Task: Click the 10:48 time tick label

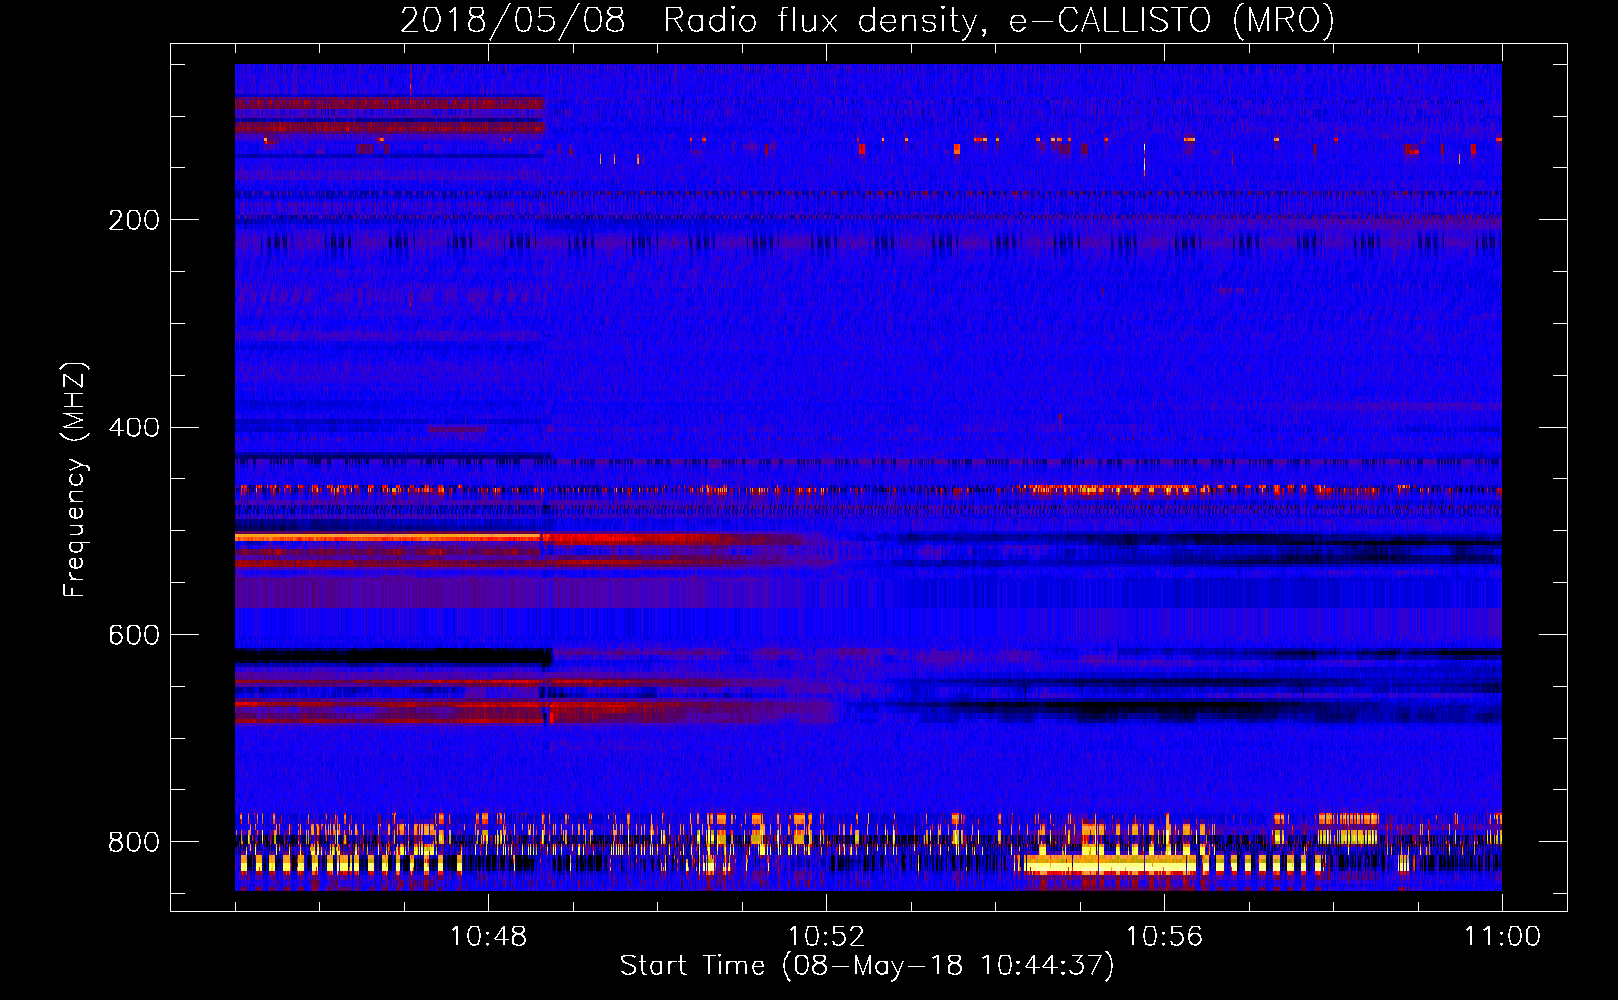Action: 488,937
